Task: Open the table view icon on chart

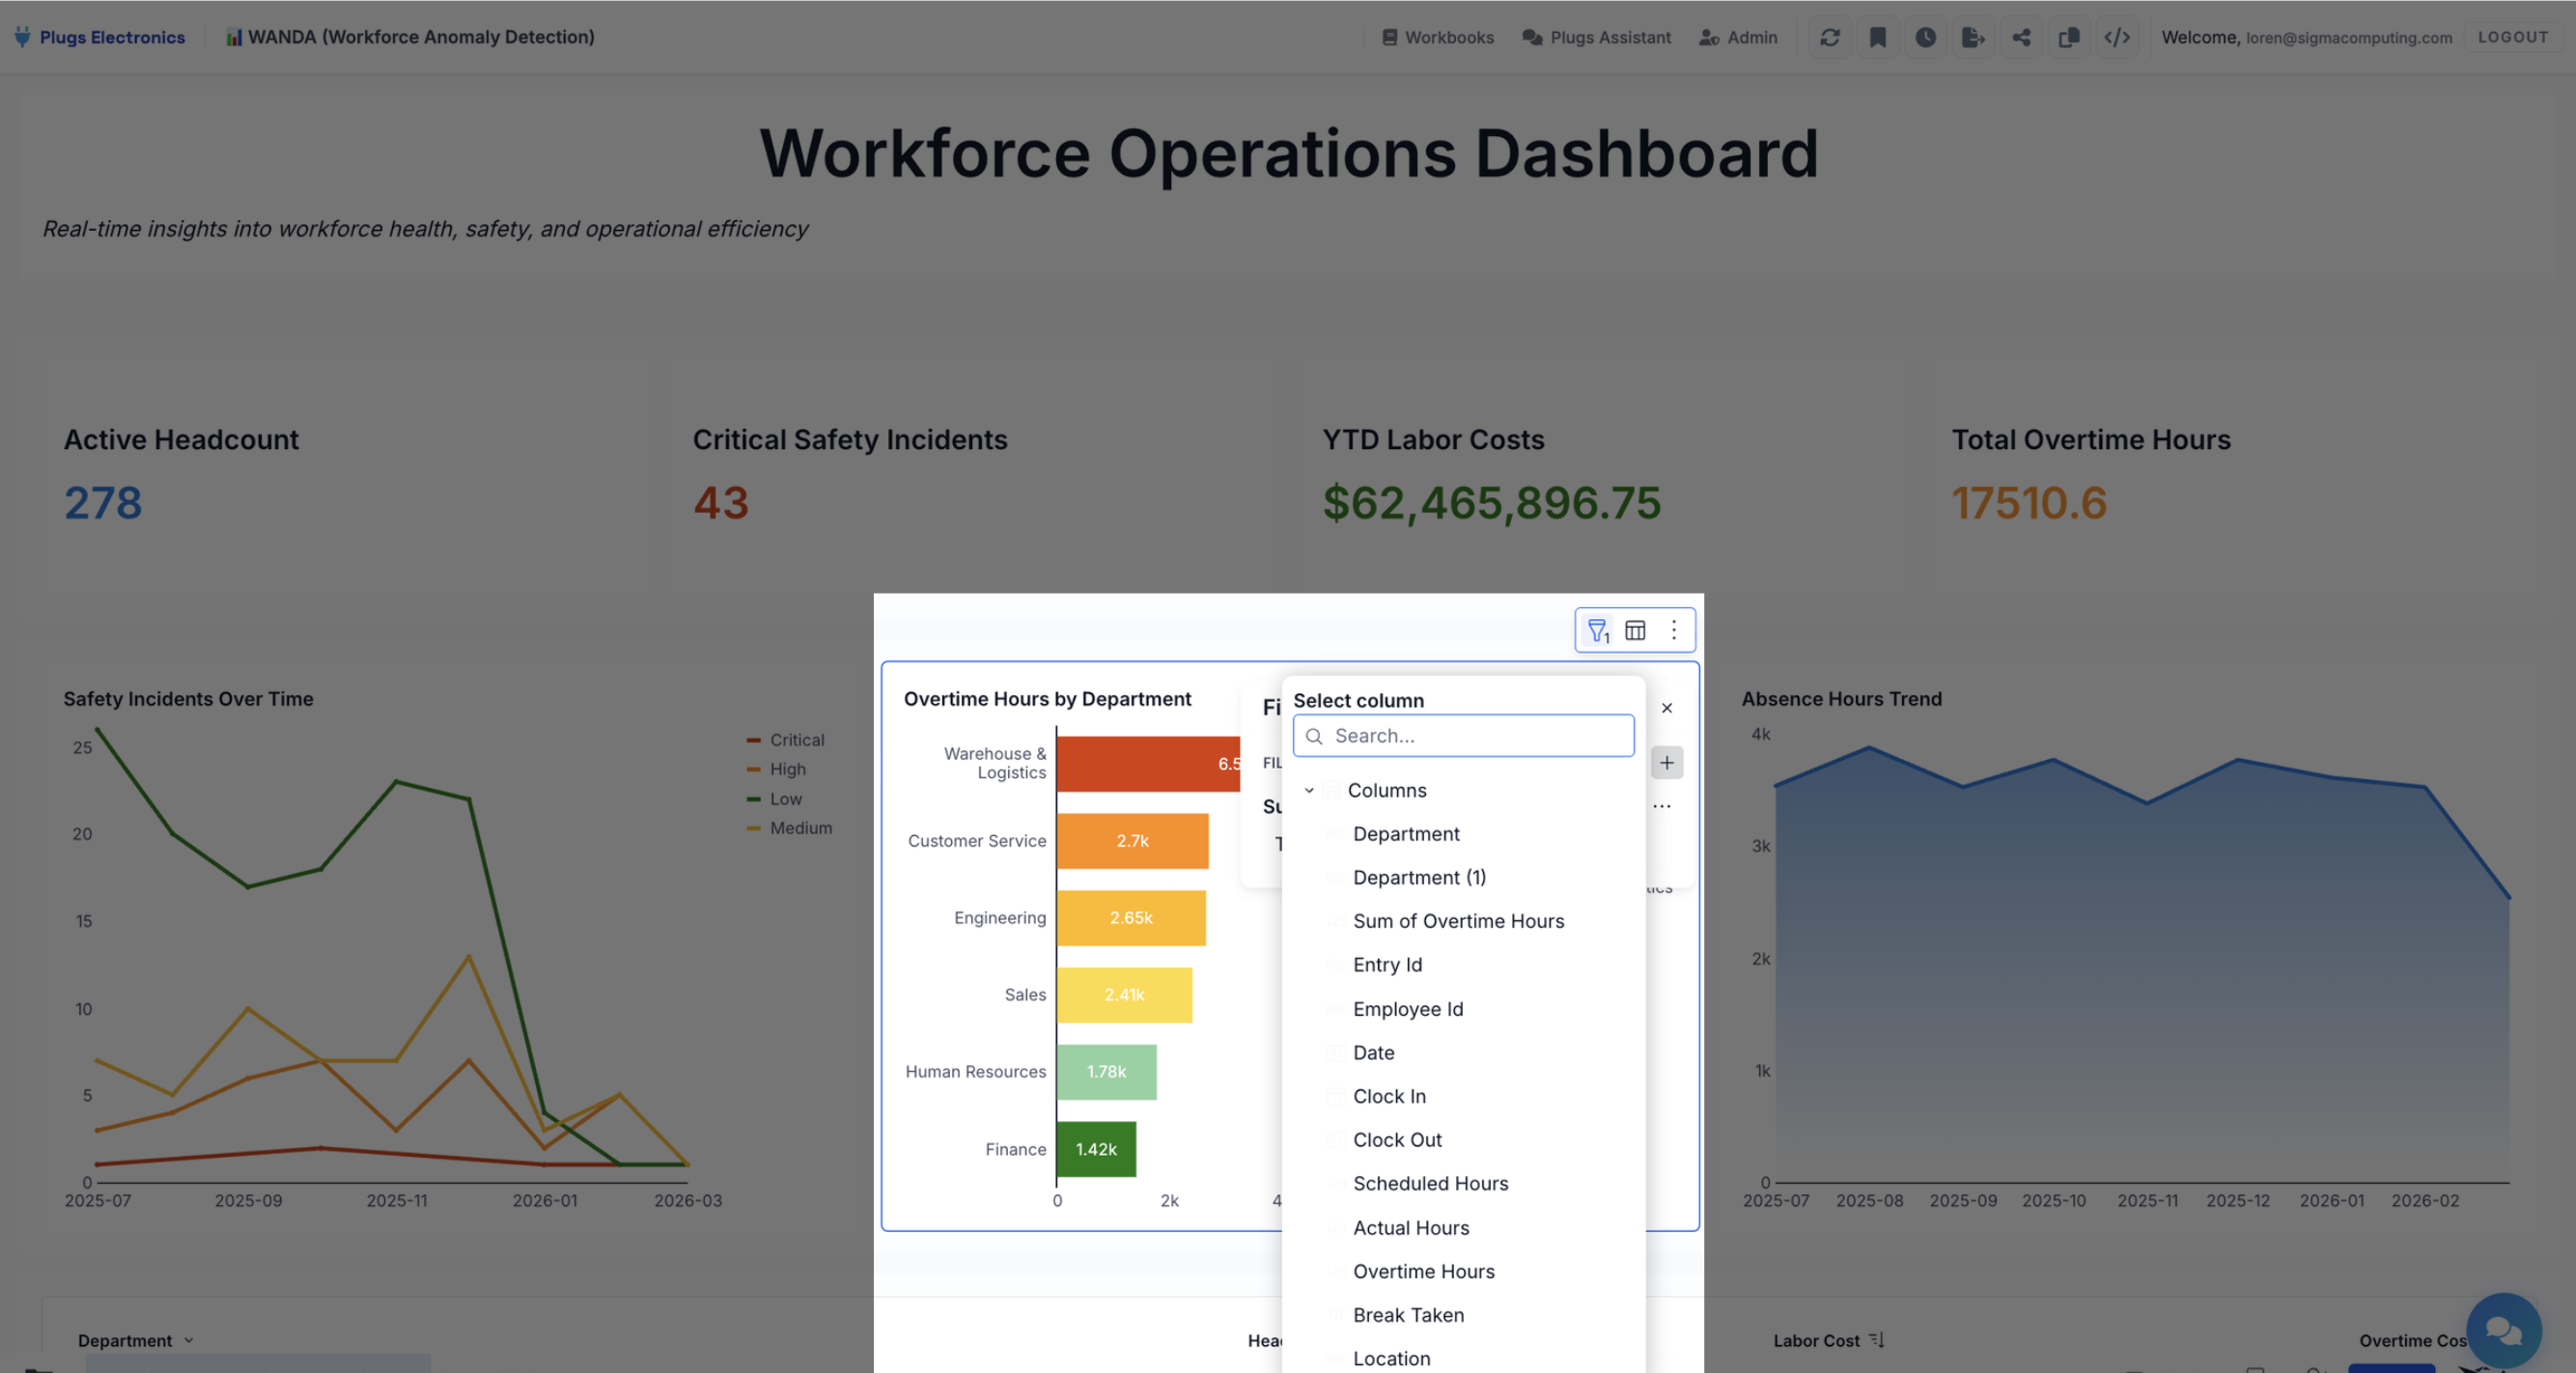Action: click(1635, 630)
